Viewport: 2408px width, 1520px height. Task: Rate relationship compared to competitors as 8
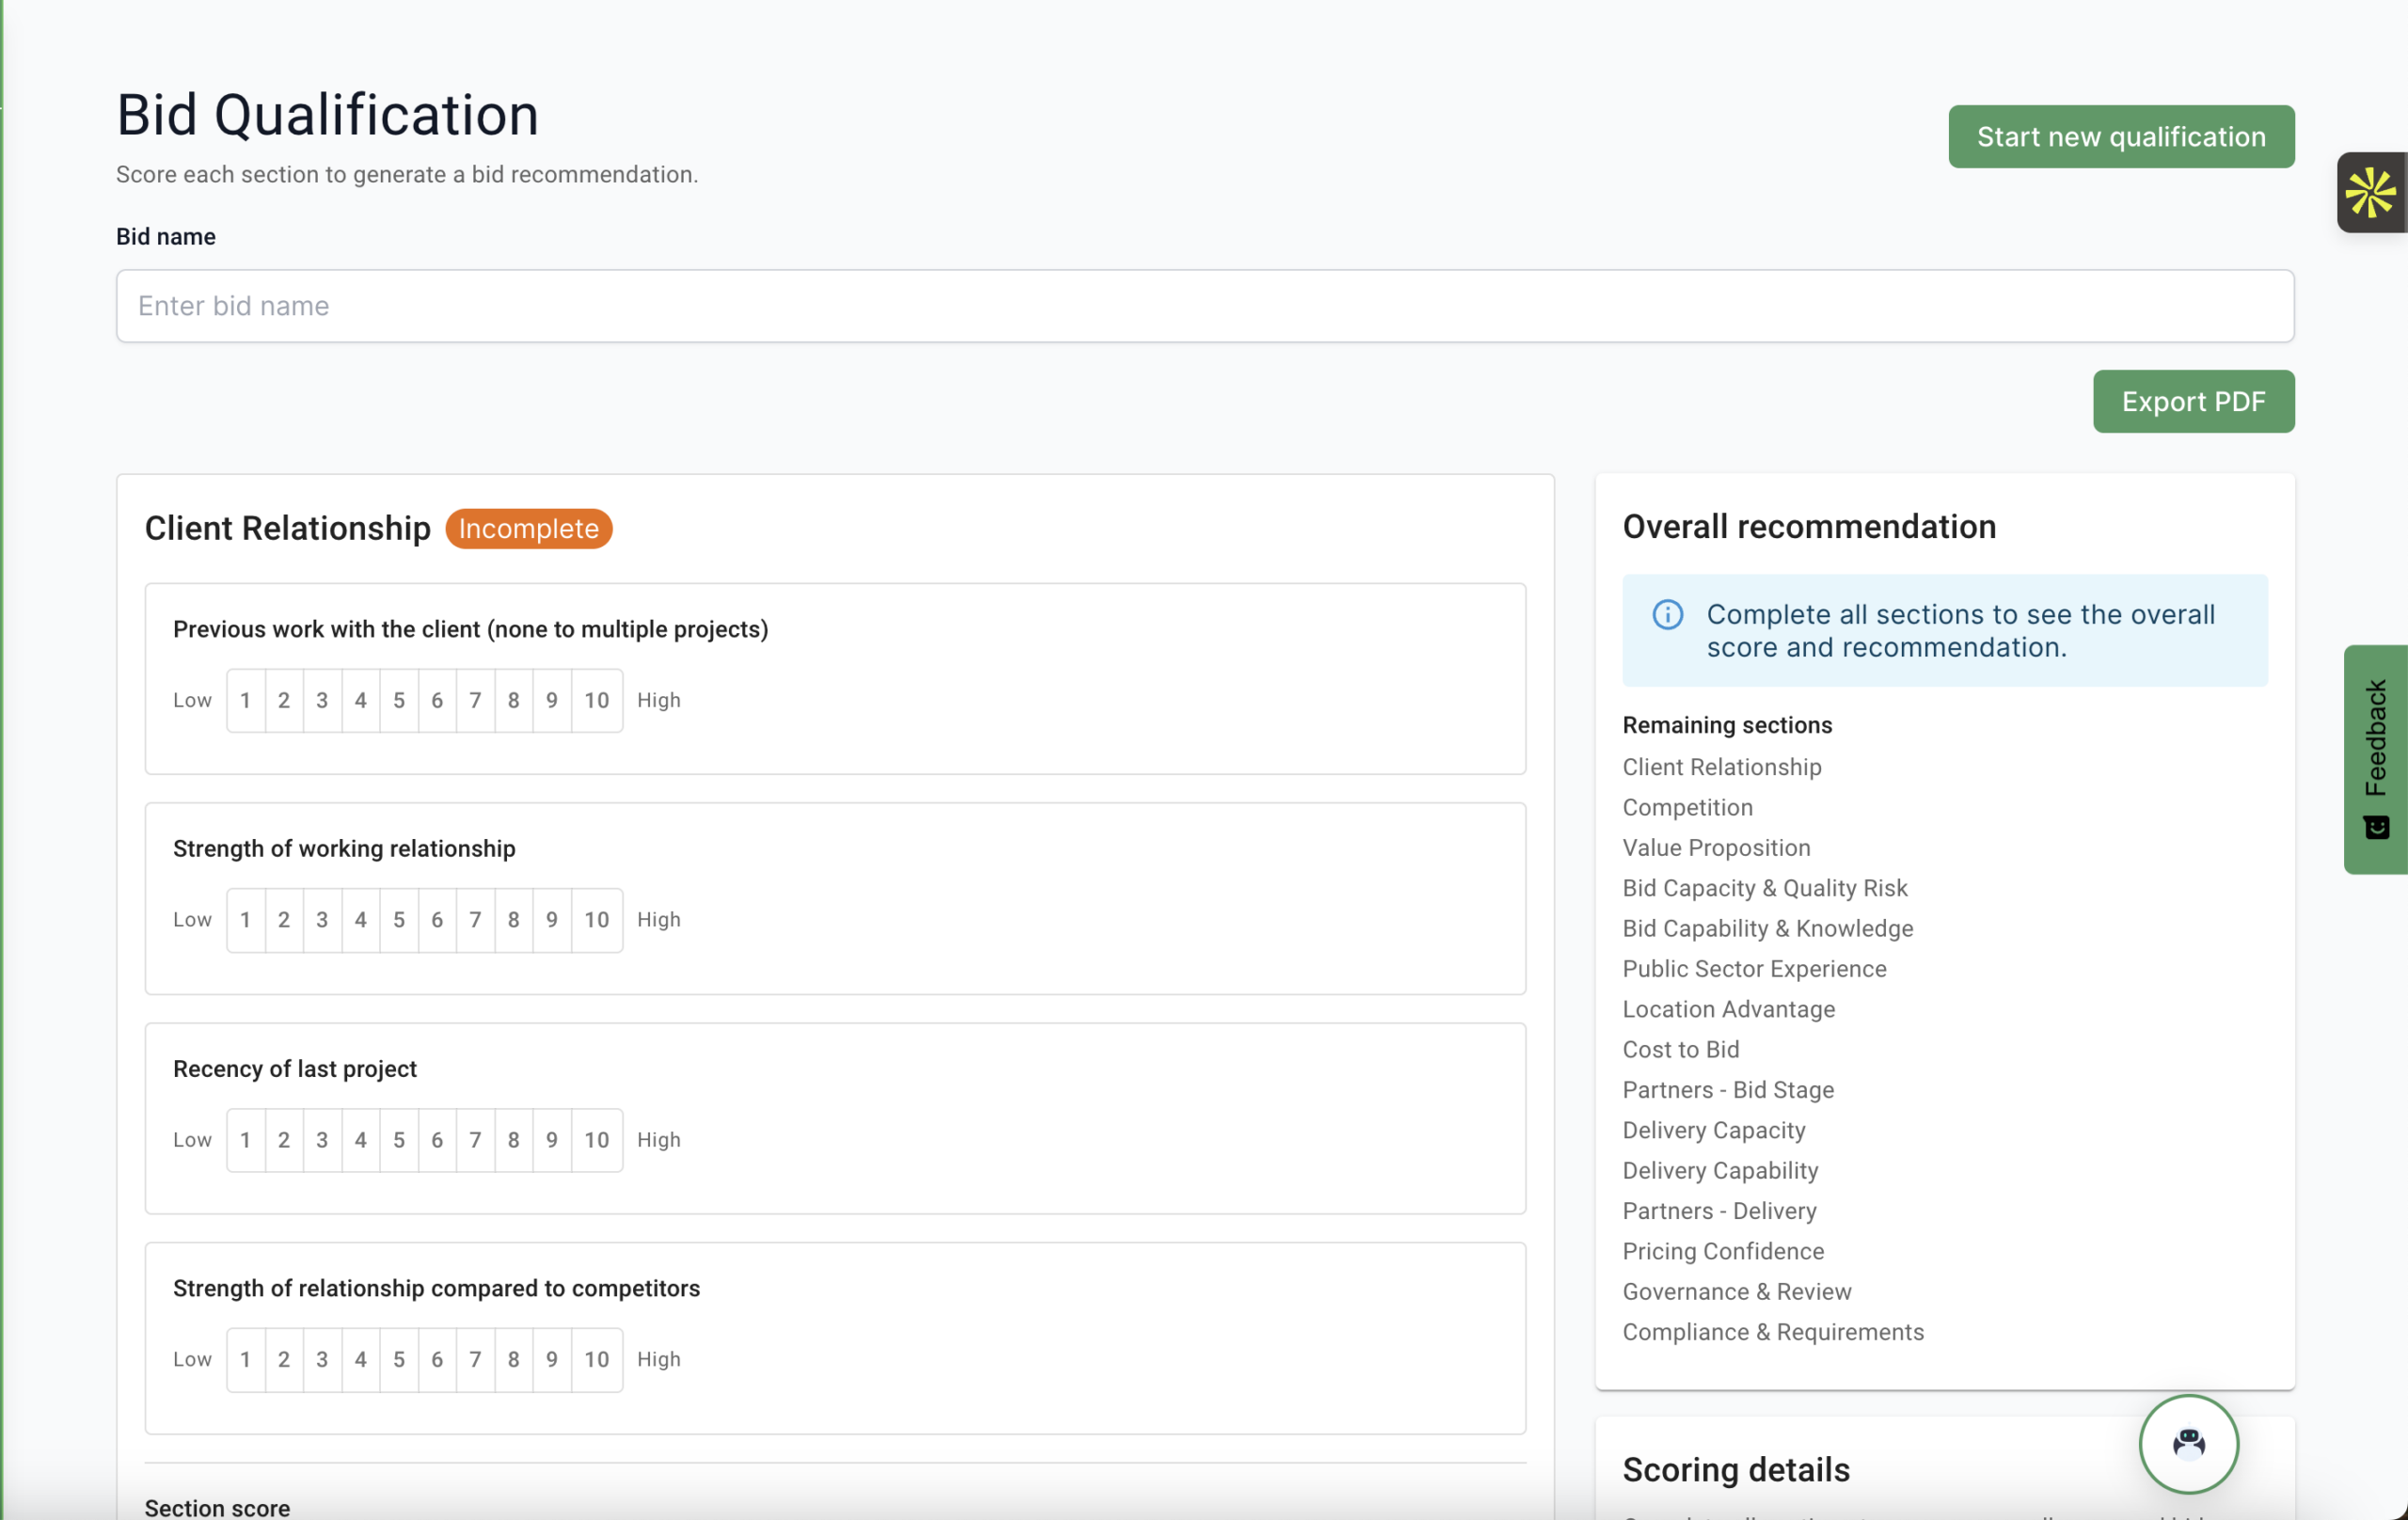[x=513, y=1359]
